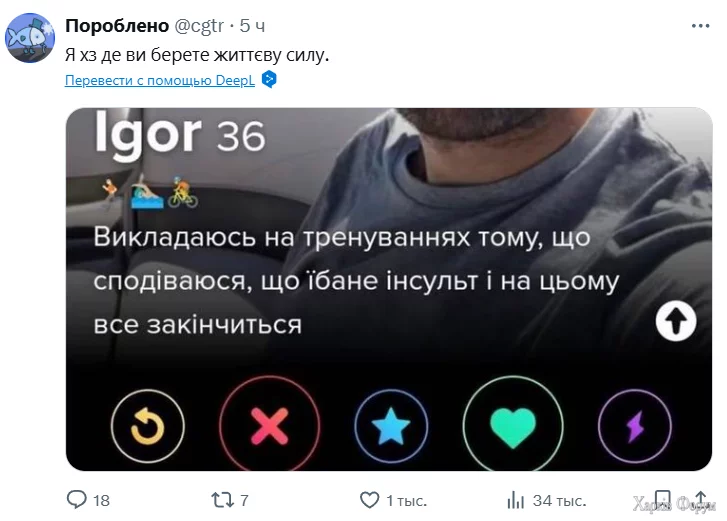Like the post with the heart icon
This screenshot has height=521, width=727.
(370, 500)
